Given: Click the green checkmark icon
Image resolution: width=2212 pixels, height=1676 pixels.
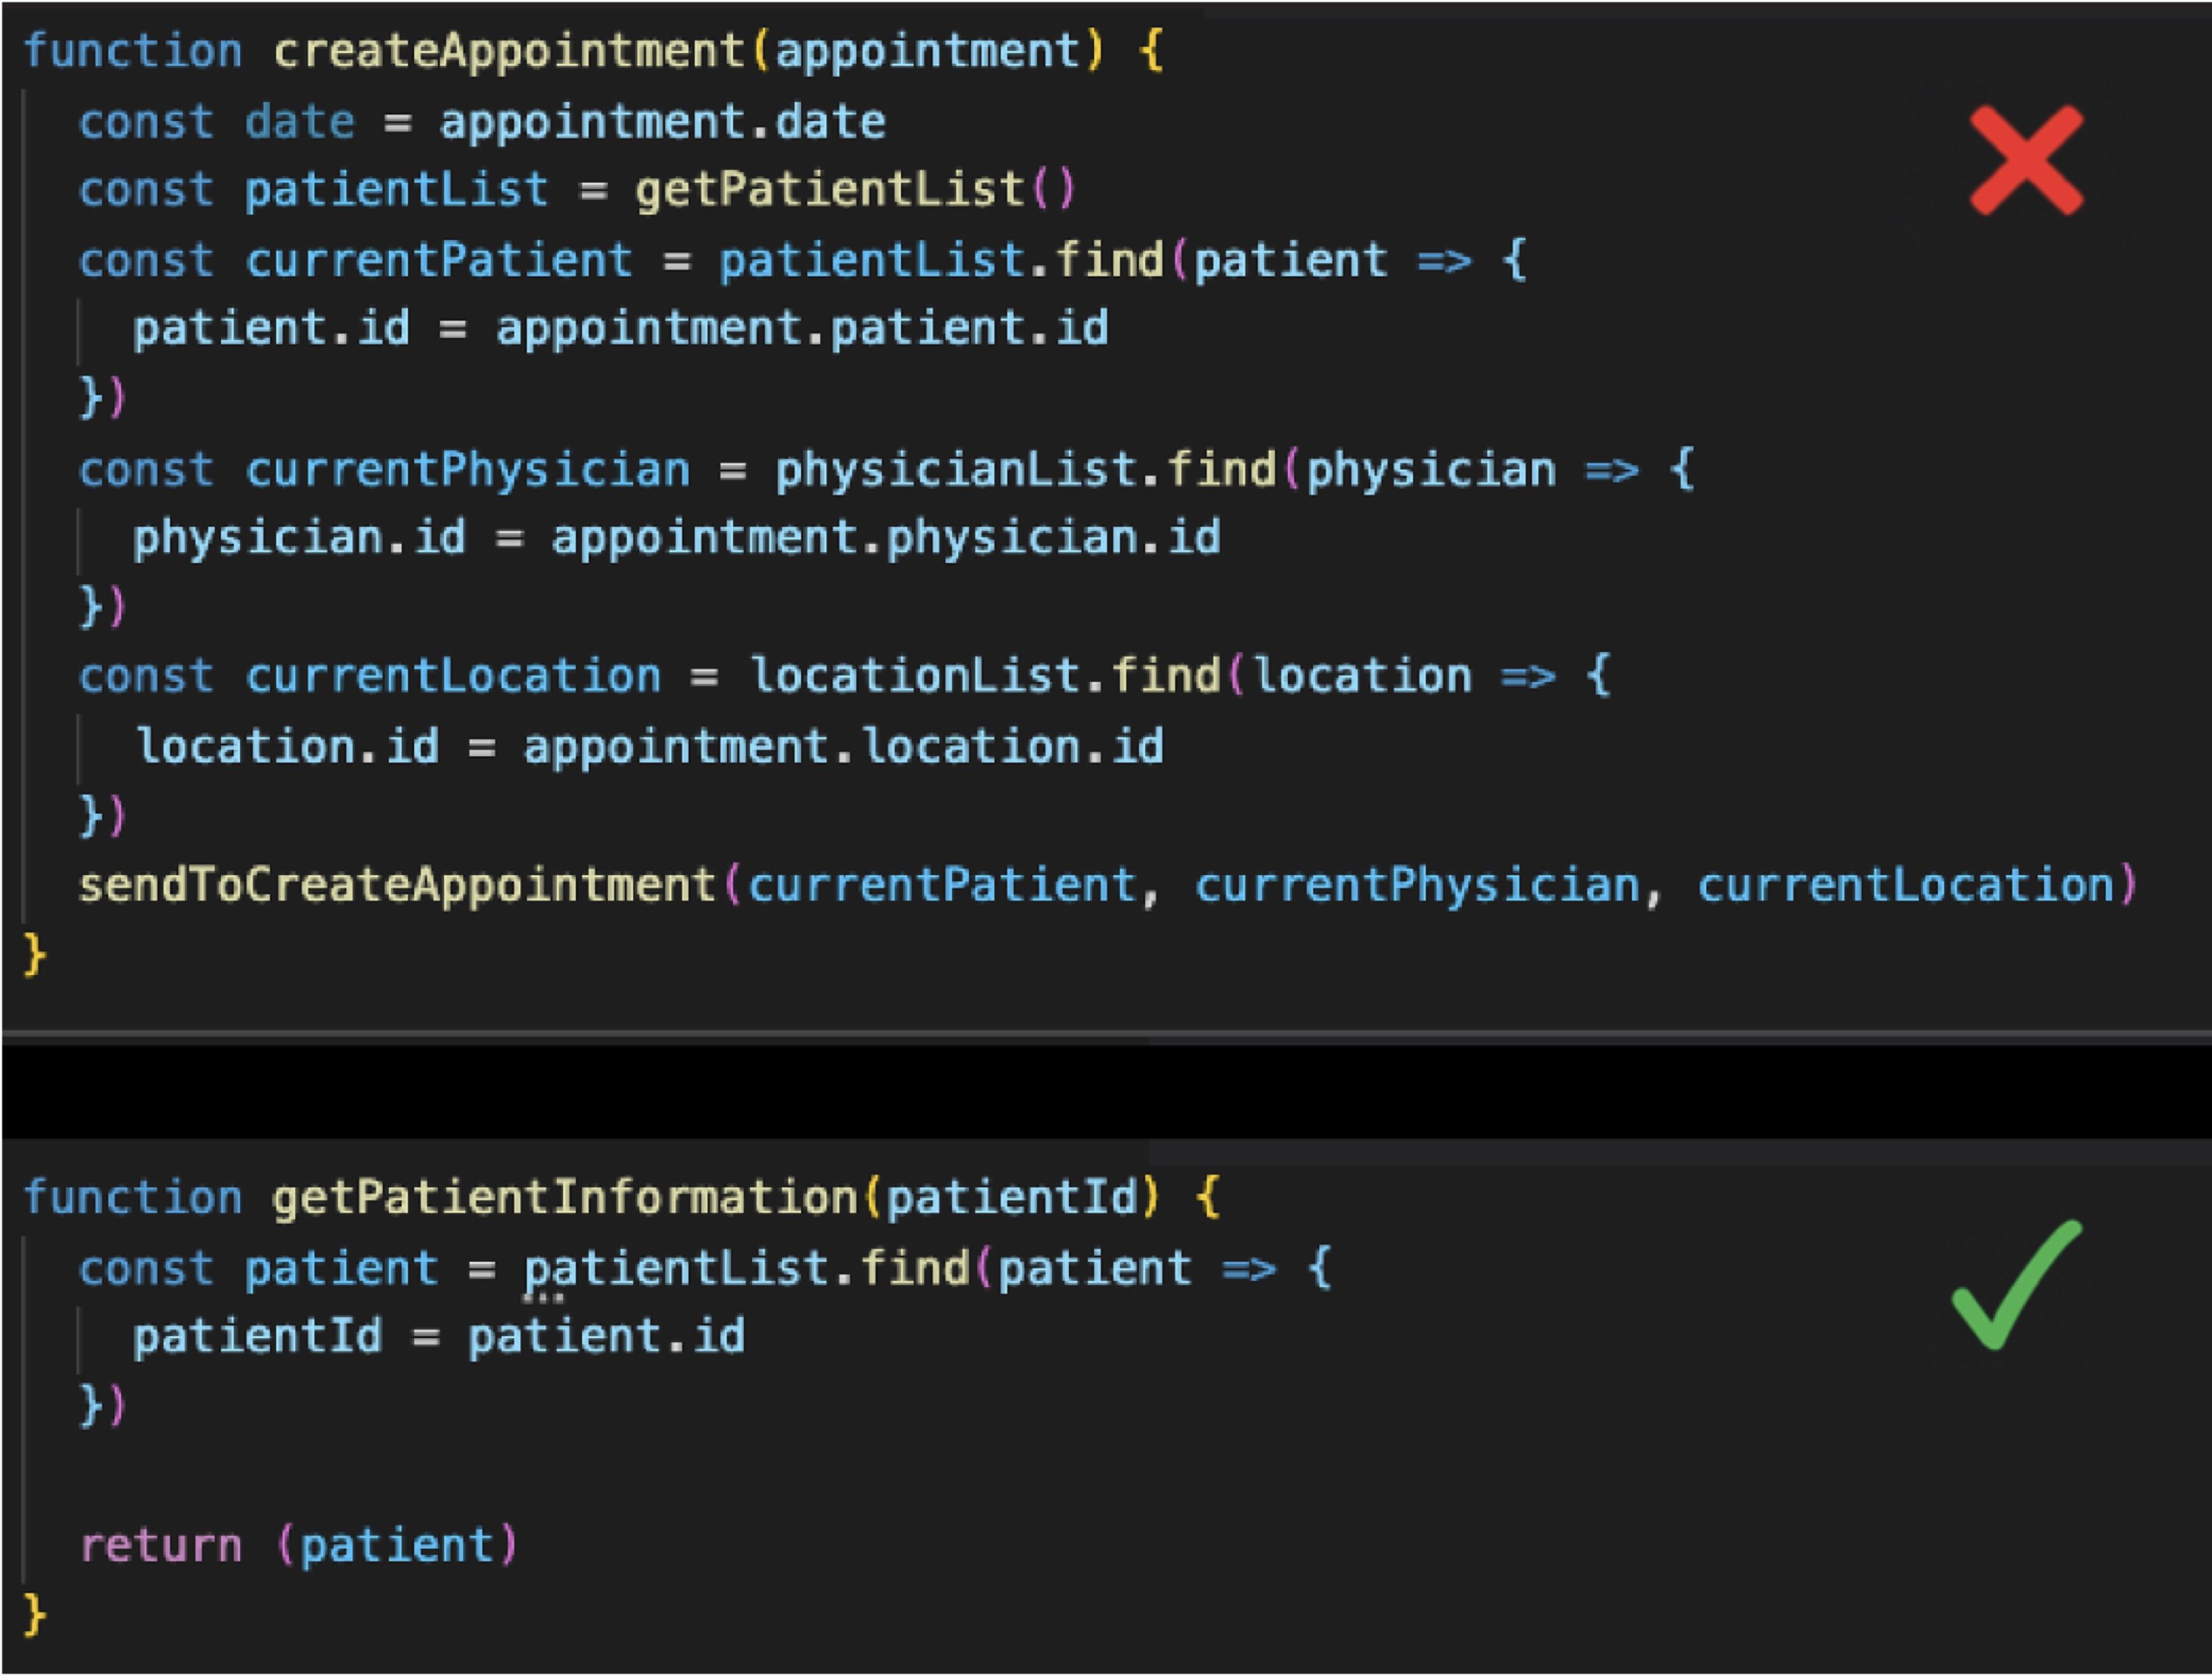Looking at the screenshot, I should [2017, 1285].
